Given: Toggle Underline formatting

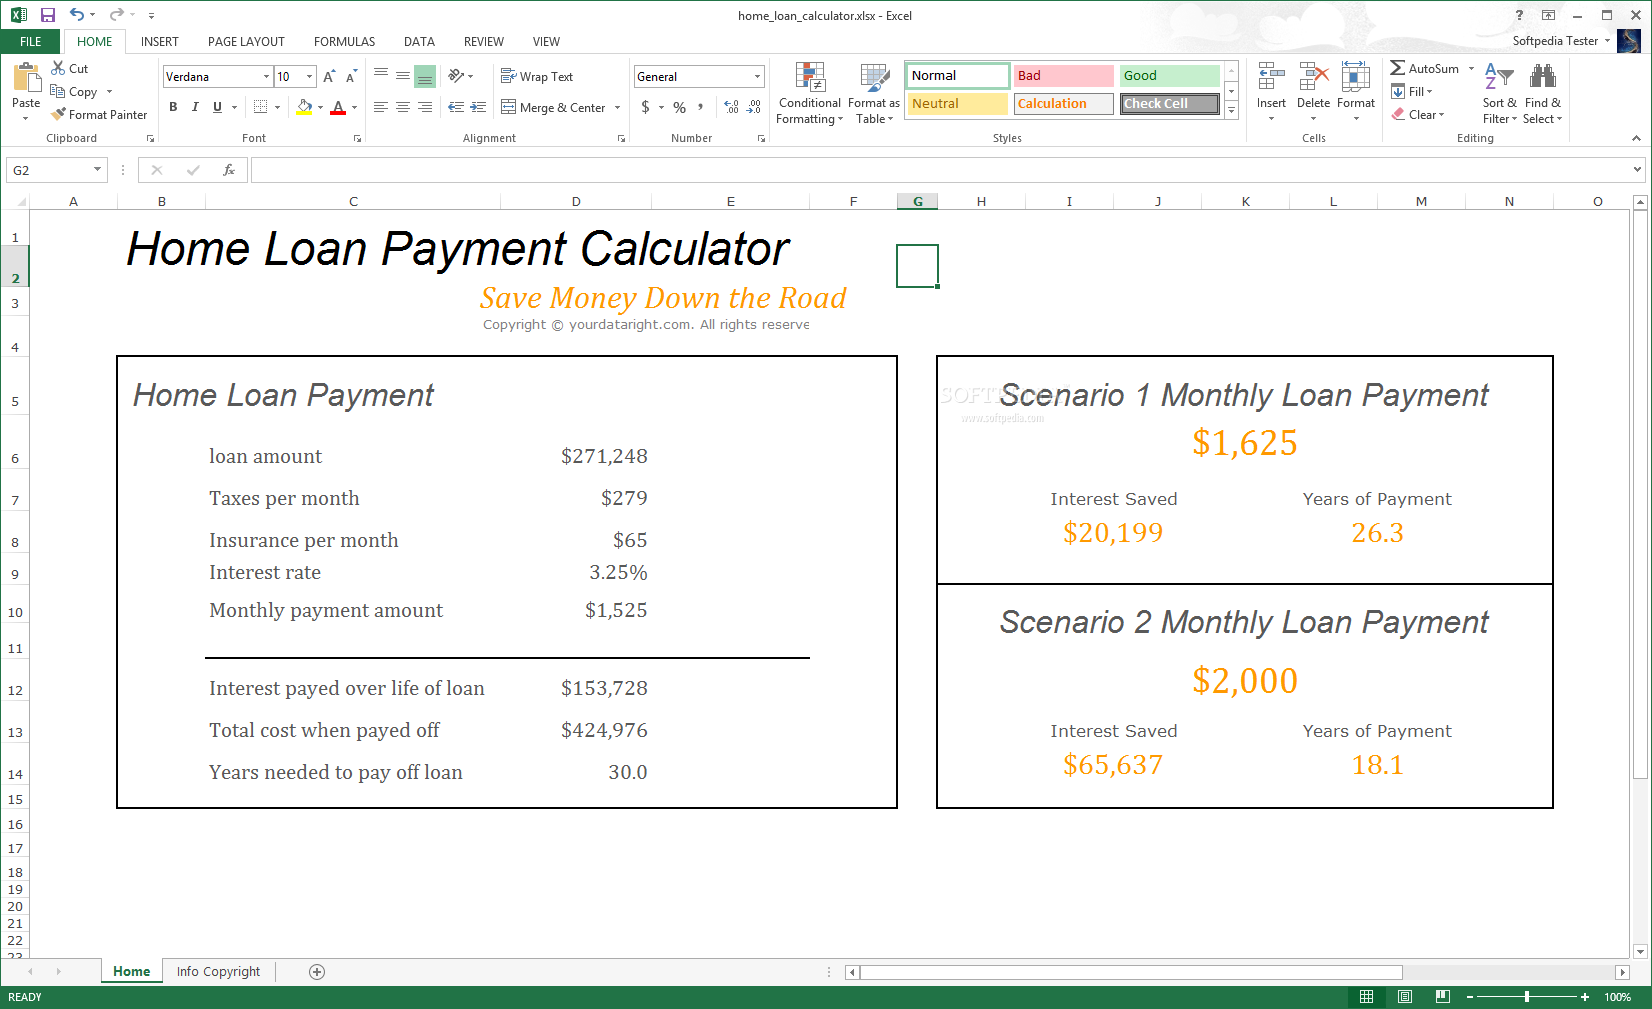Looking at the screenshot, I should (x=217, y=107).
